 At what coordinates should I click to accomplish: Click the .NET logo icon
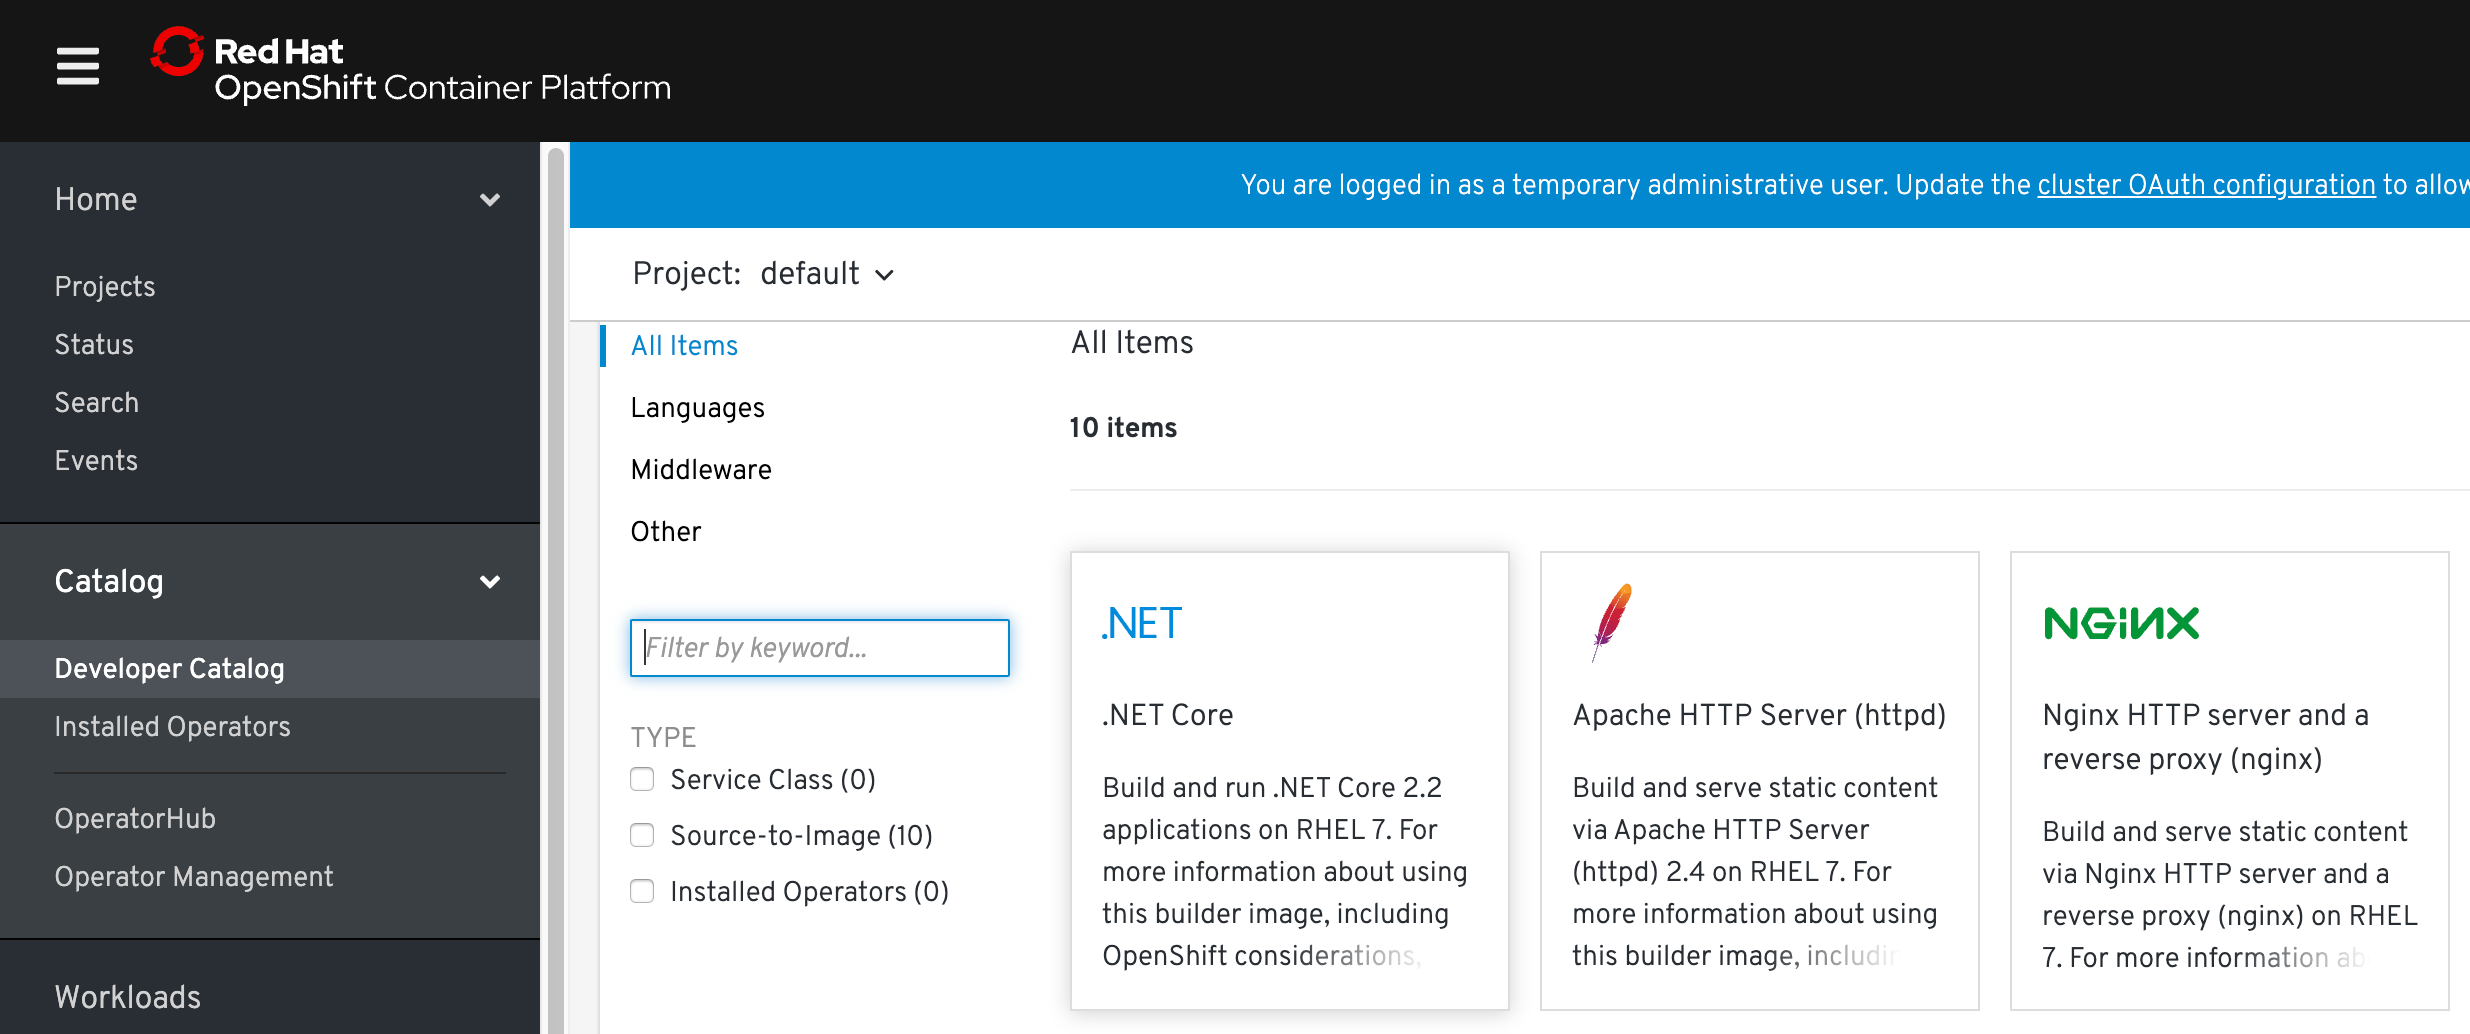pos(1141,624)
